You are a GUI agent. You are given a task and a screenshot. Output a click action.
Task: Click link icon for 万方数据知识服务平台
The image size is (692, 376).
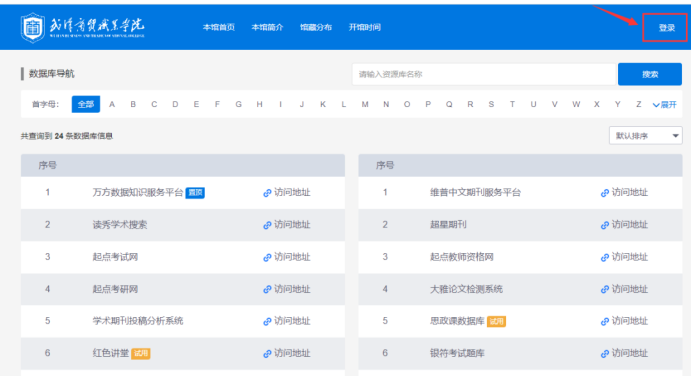pyautogui.click(x=267, y=193)
